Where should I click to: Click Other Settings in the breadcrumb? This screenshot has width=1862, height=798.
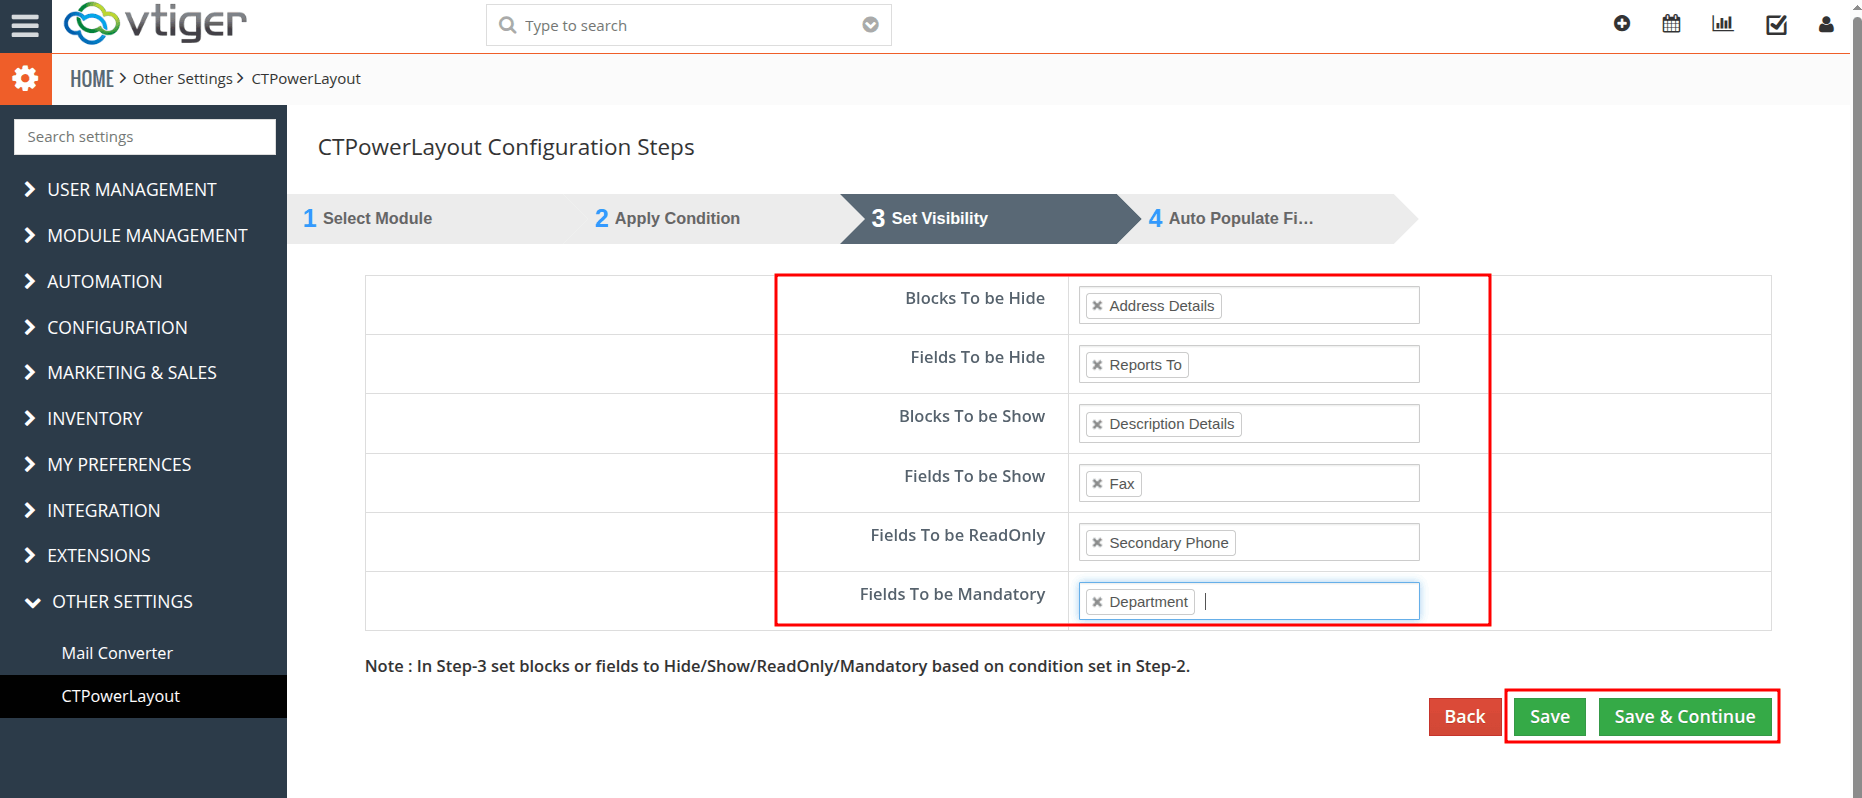click(x=183, y=79)
